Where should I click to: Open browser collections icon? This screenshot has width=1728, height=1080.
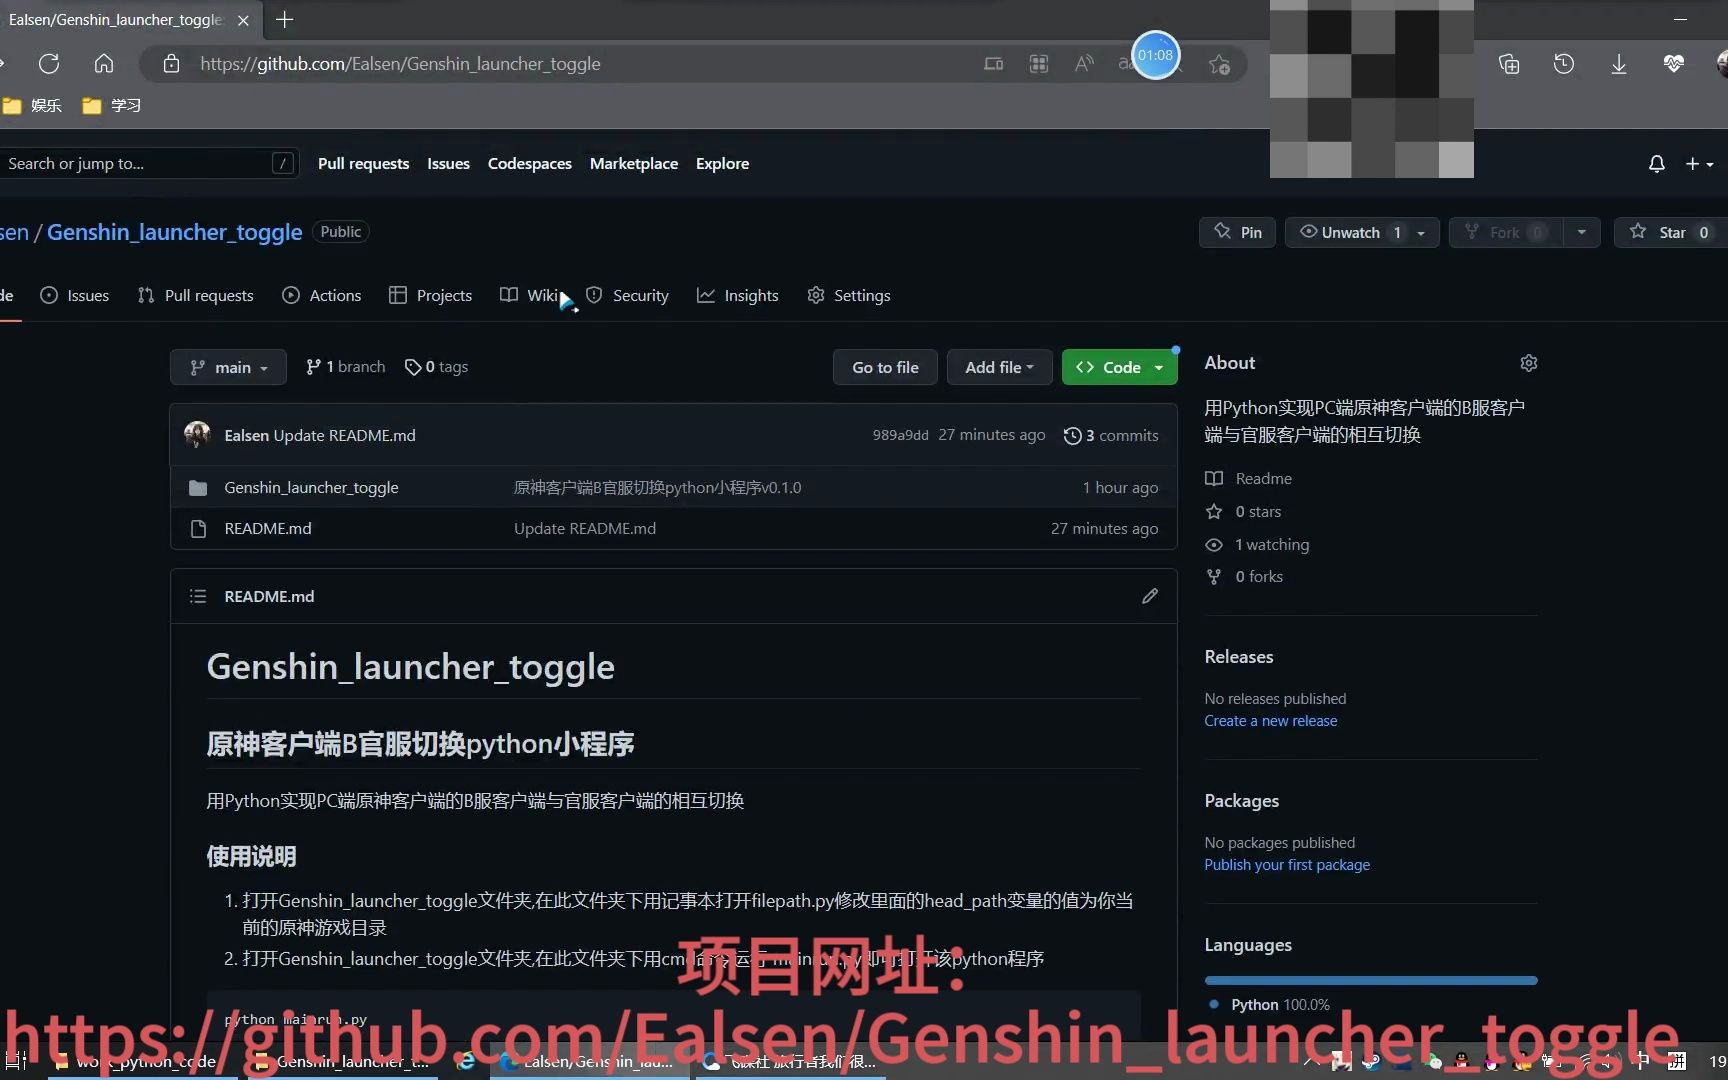click(1509, 64)
